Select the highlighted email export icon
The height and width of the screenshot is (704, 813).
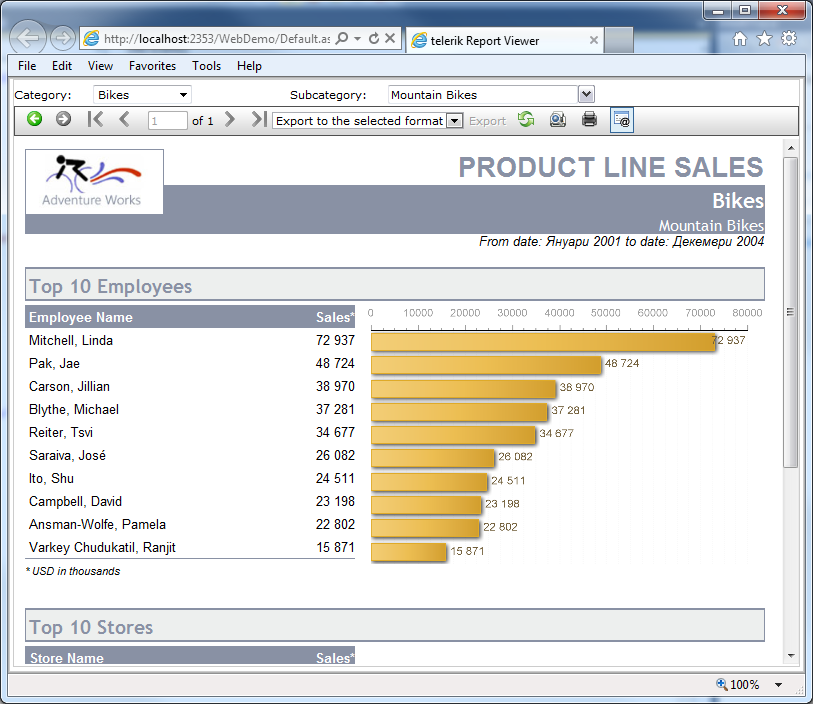621,119
